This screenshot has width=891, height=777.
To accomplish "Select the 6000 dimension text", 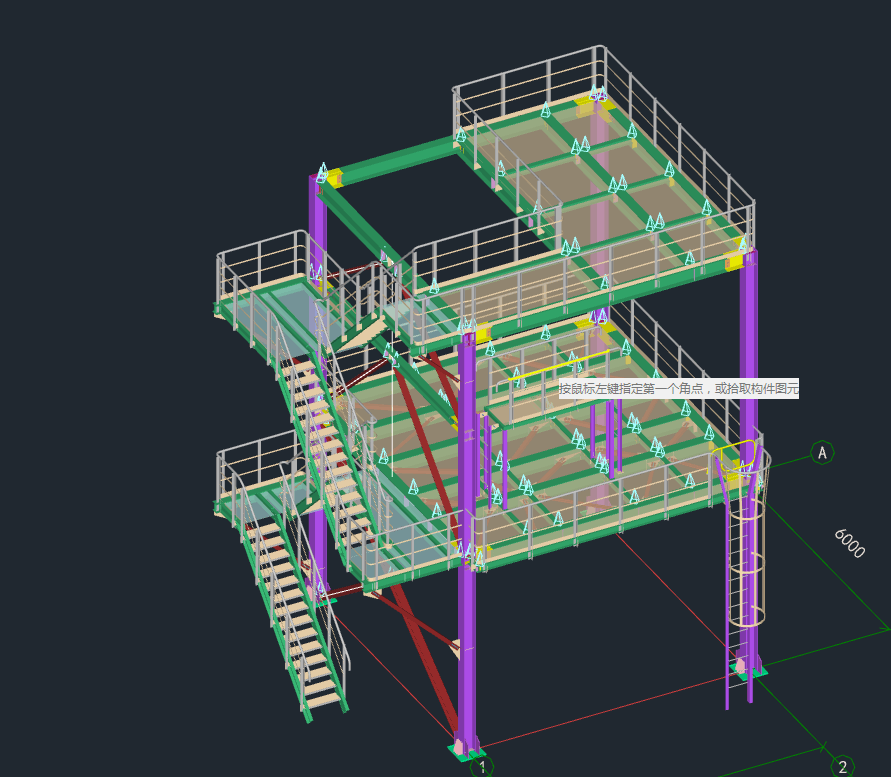I will click(x=850, y=543).
